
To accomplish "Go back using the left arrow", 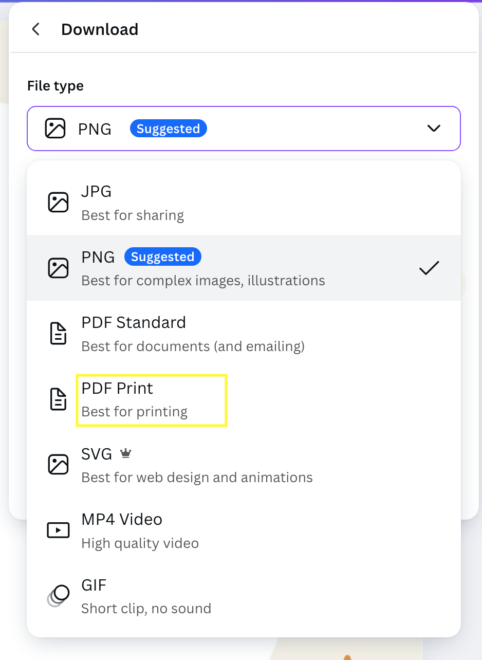I will click(36, 29).
